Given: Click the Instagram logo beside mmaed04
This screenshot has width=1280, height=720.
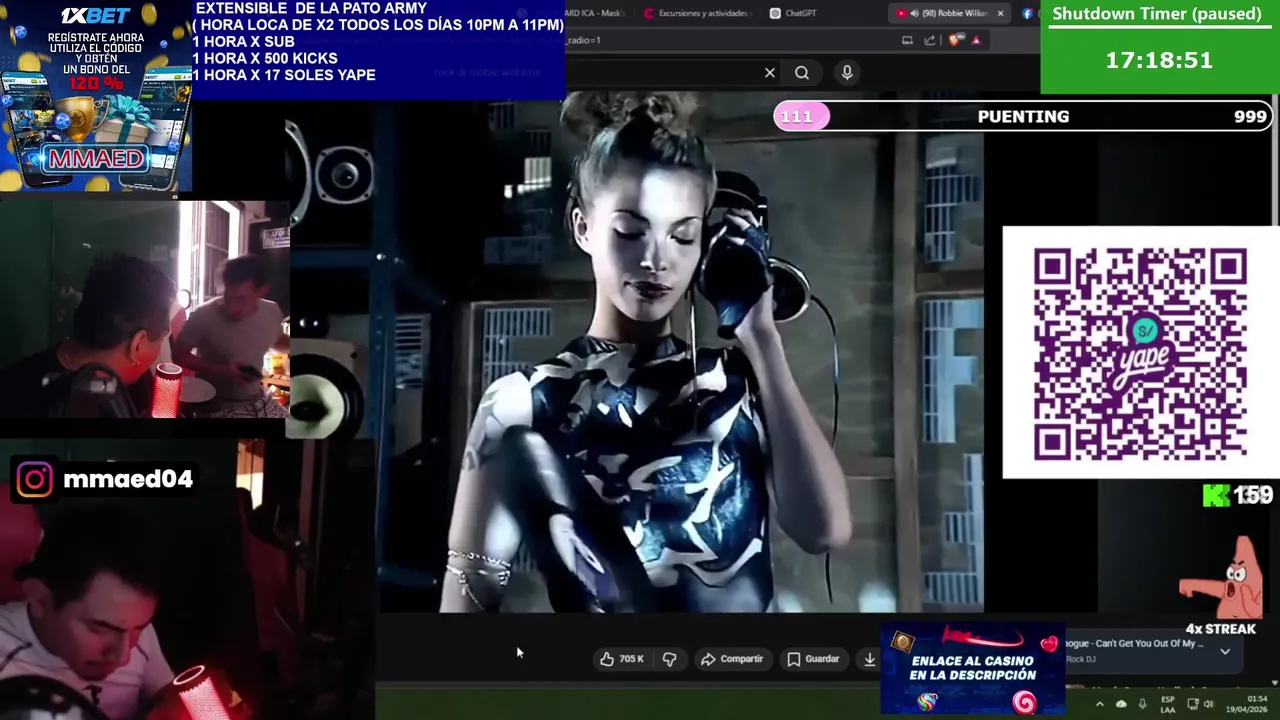Looking at the screenshot, I should click(x=34, y=479).
